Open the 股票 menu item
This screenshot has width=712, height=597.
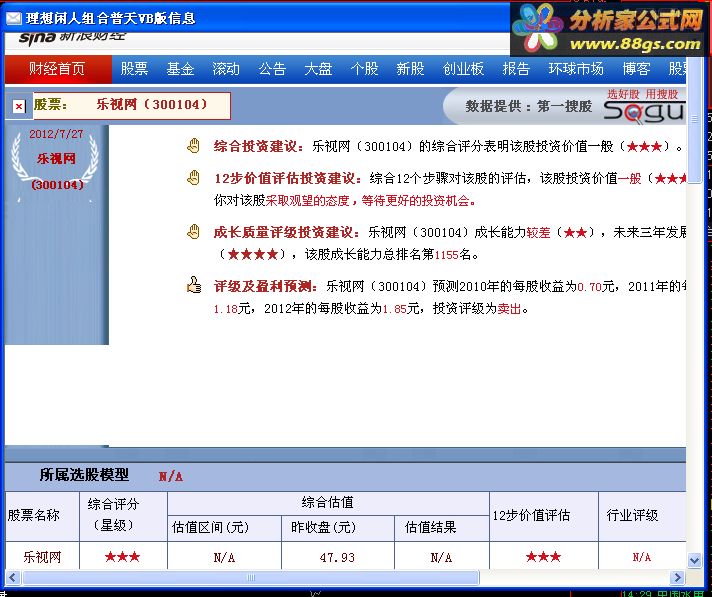(x=134, y=69)
